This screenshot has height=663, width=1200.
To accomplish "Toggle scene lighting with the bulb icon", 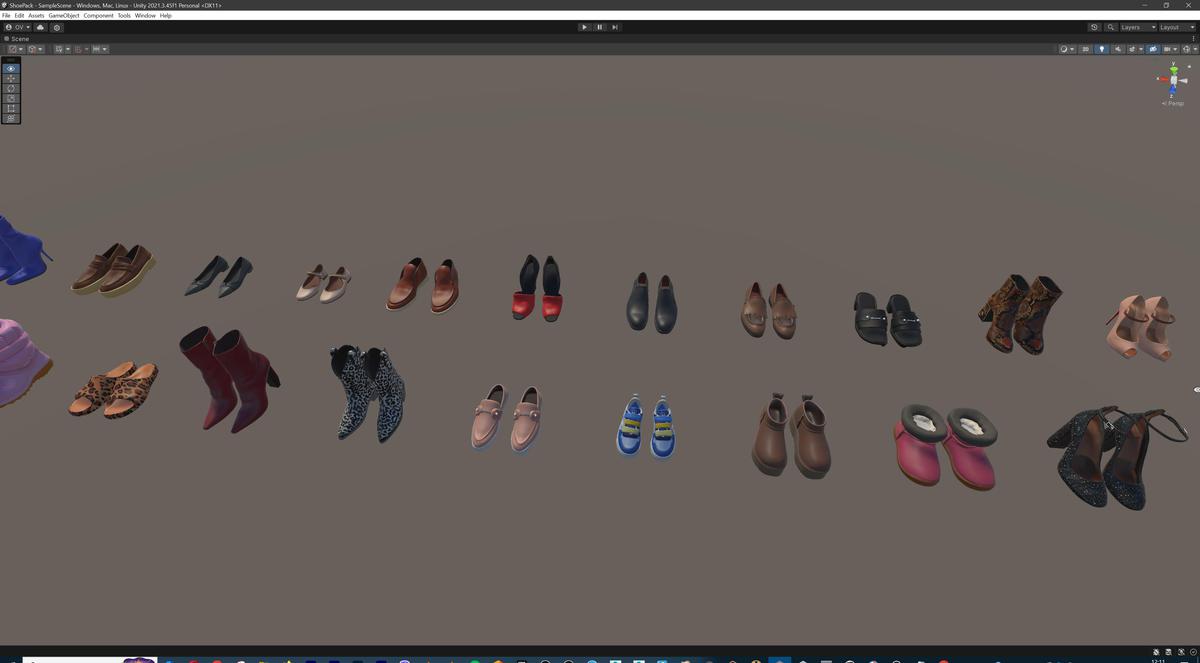I will coord(1102,48).
